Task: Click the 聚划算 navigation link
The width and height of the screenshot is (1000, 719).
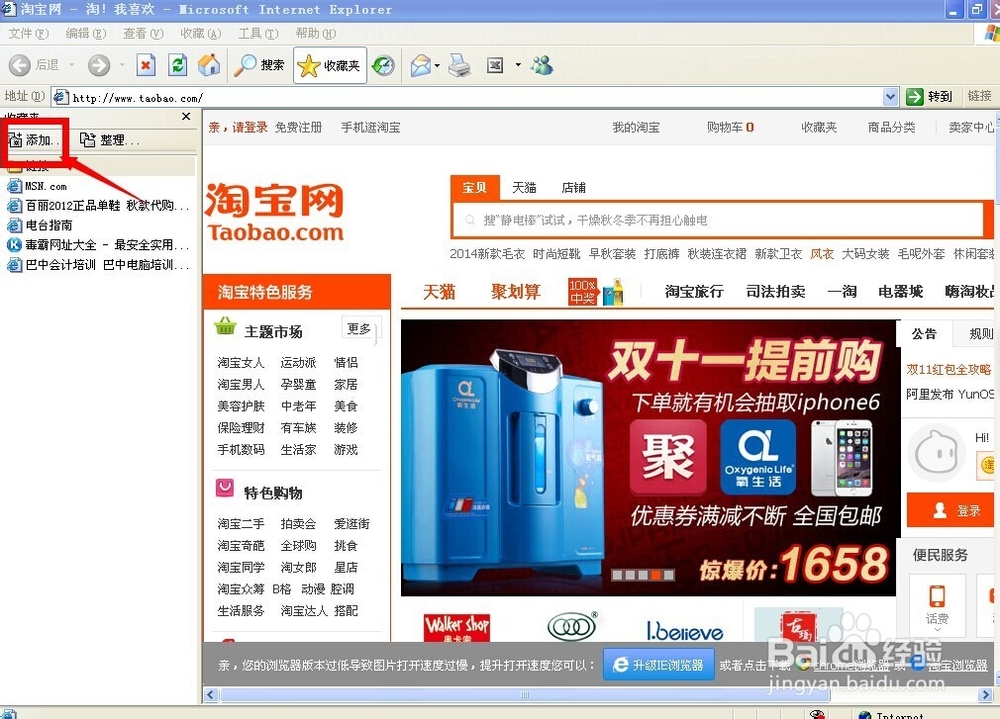Action: [x=515, y=292]
